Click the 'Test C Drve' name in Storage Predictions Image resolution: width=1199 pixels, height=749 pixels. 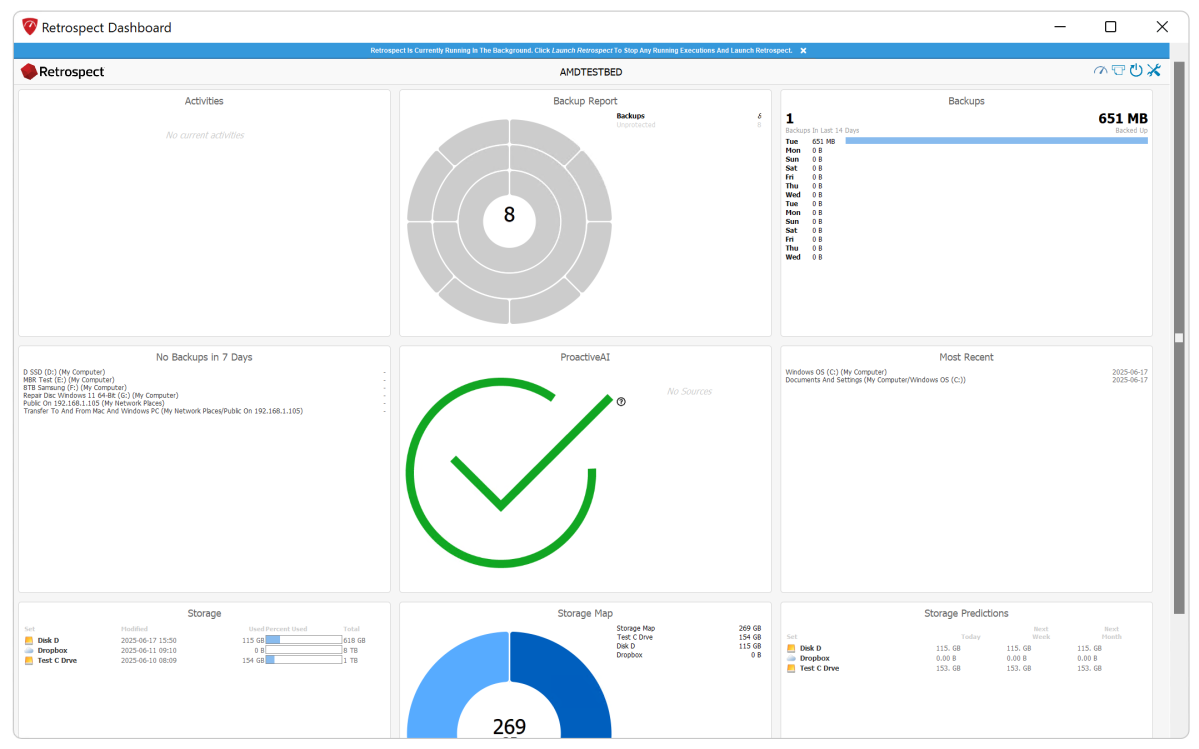(820, 668)
